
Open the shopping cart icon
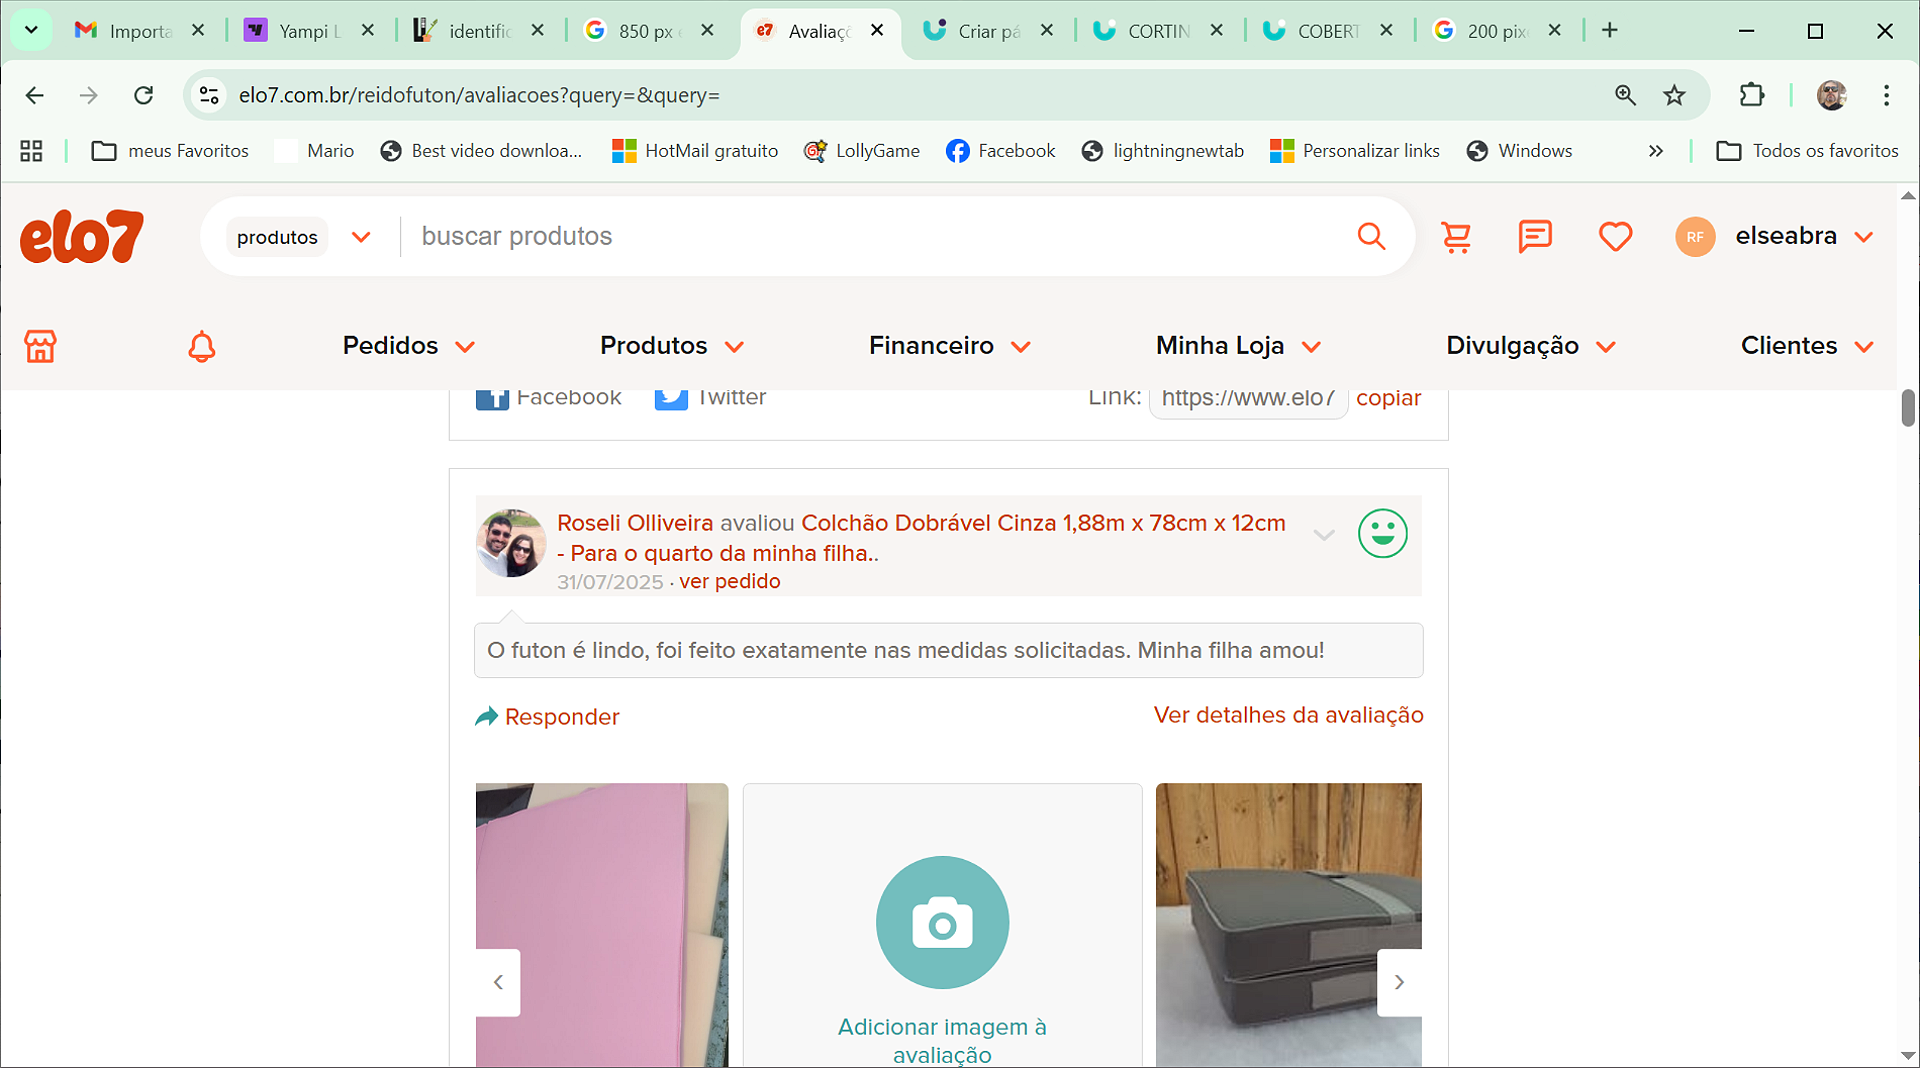[x=1456, y=237]
